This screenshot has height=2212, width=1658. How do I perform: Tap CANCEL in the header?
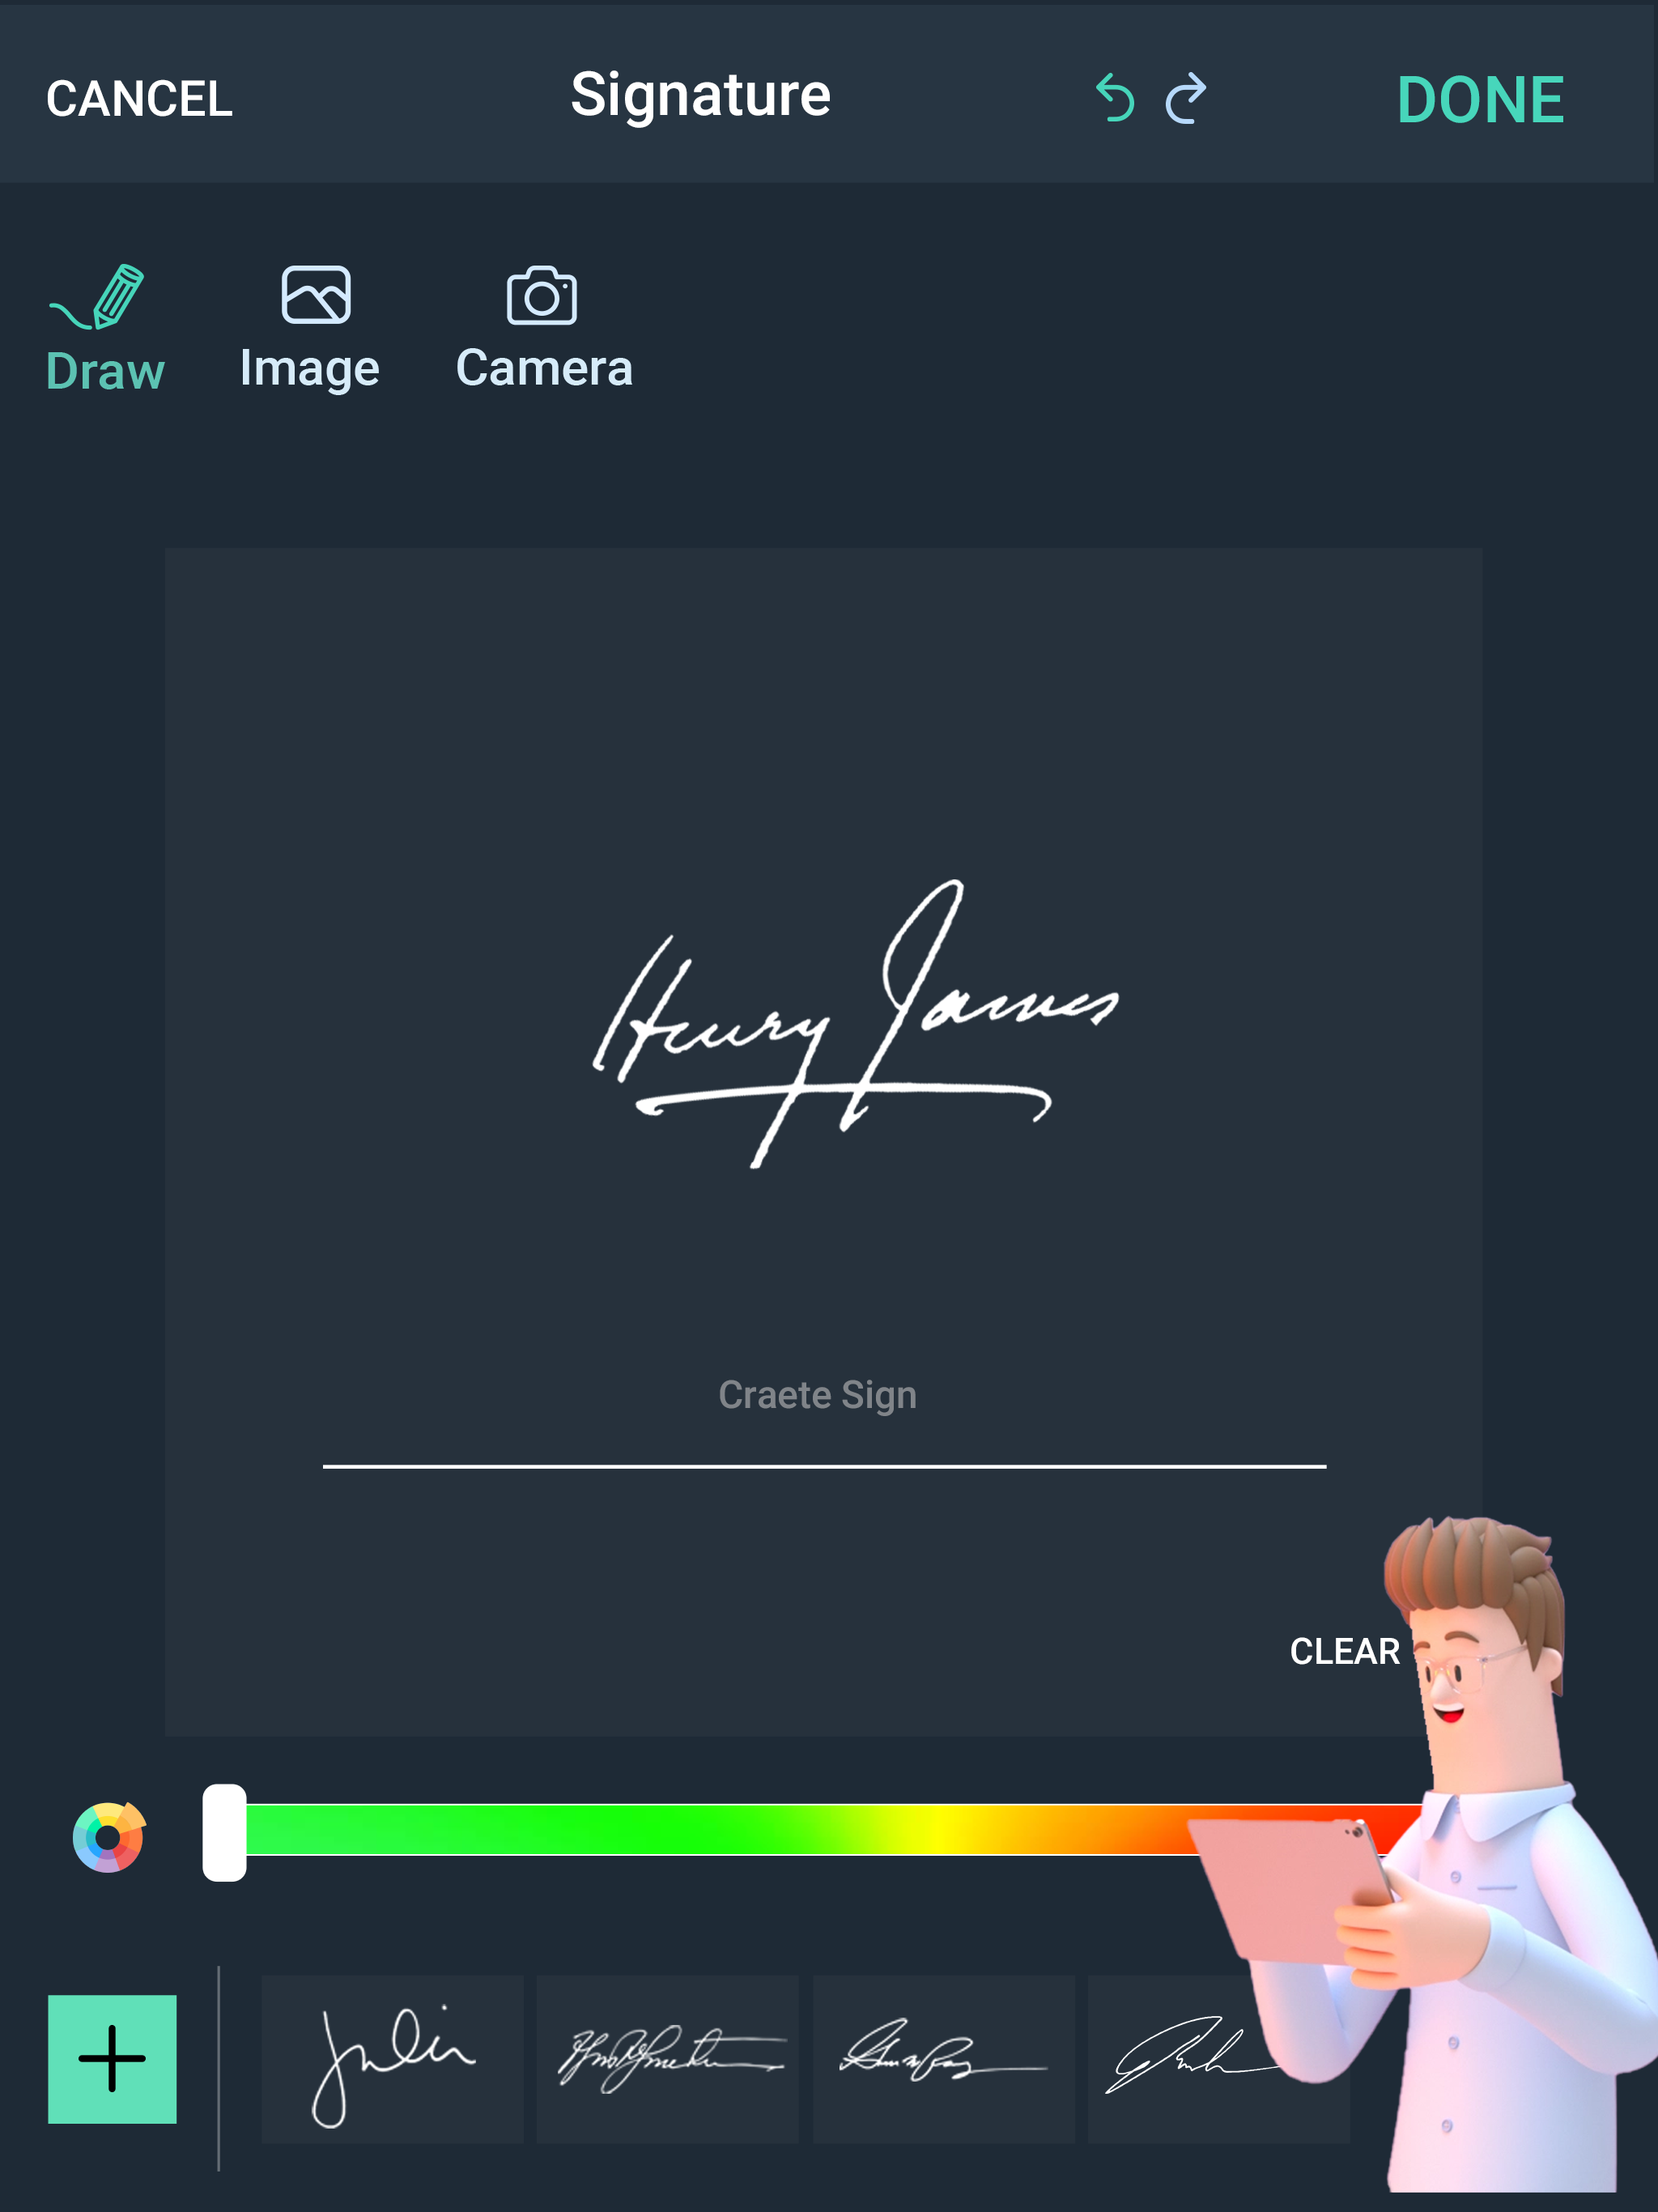[x=139, y=99]
